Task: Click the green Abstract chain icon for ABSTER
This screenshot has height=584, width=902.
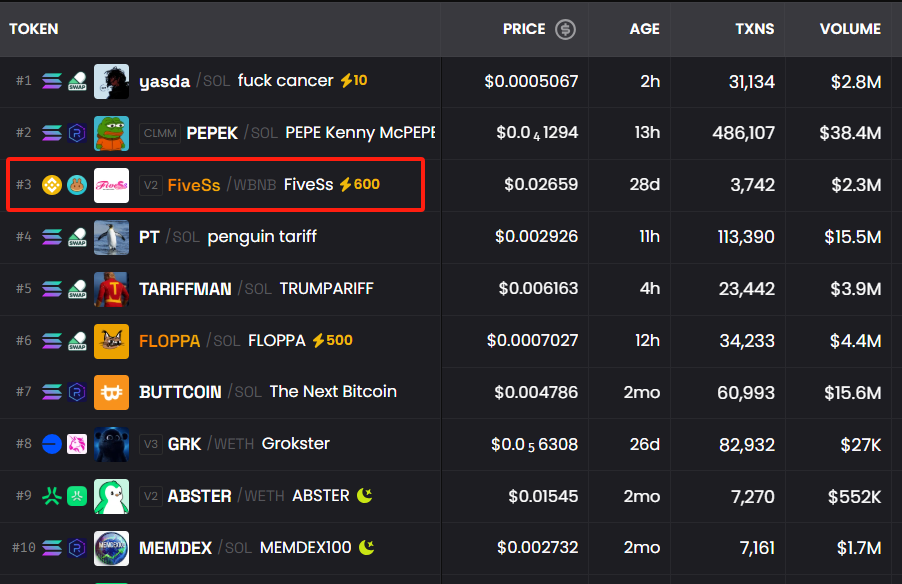Action: click(52, 496)
